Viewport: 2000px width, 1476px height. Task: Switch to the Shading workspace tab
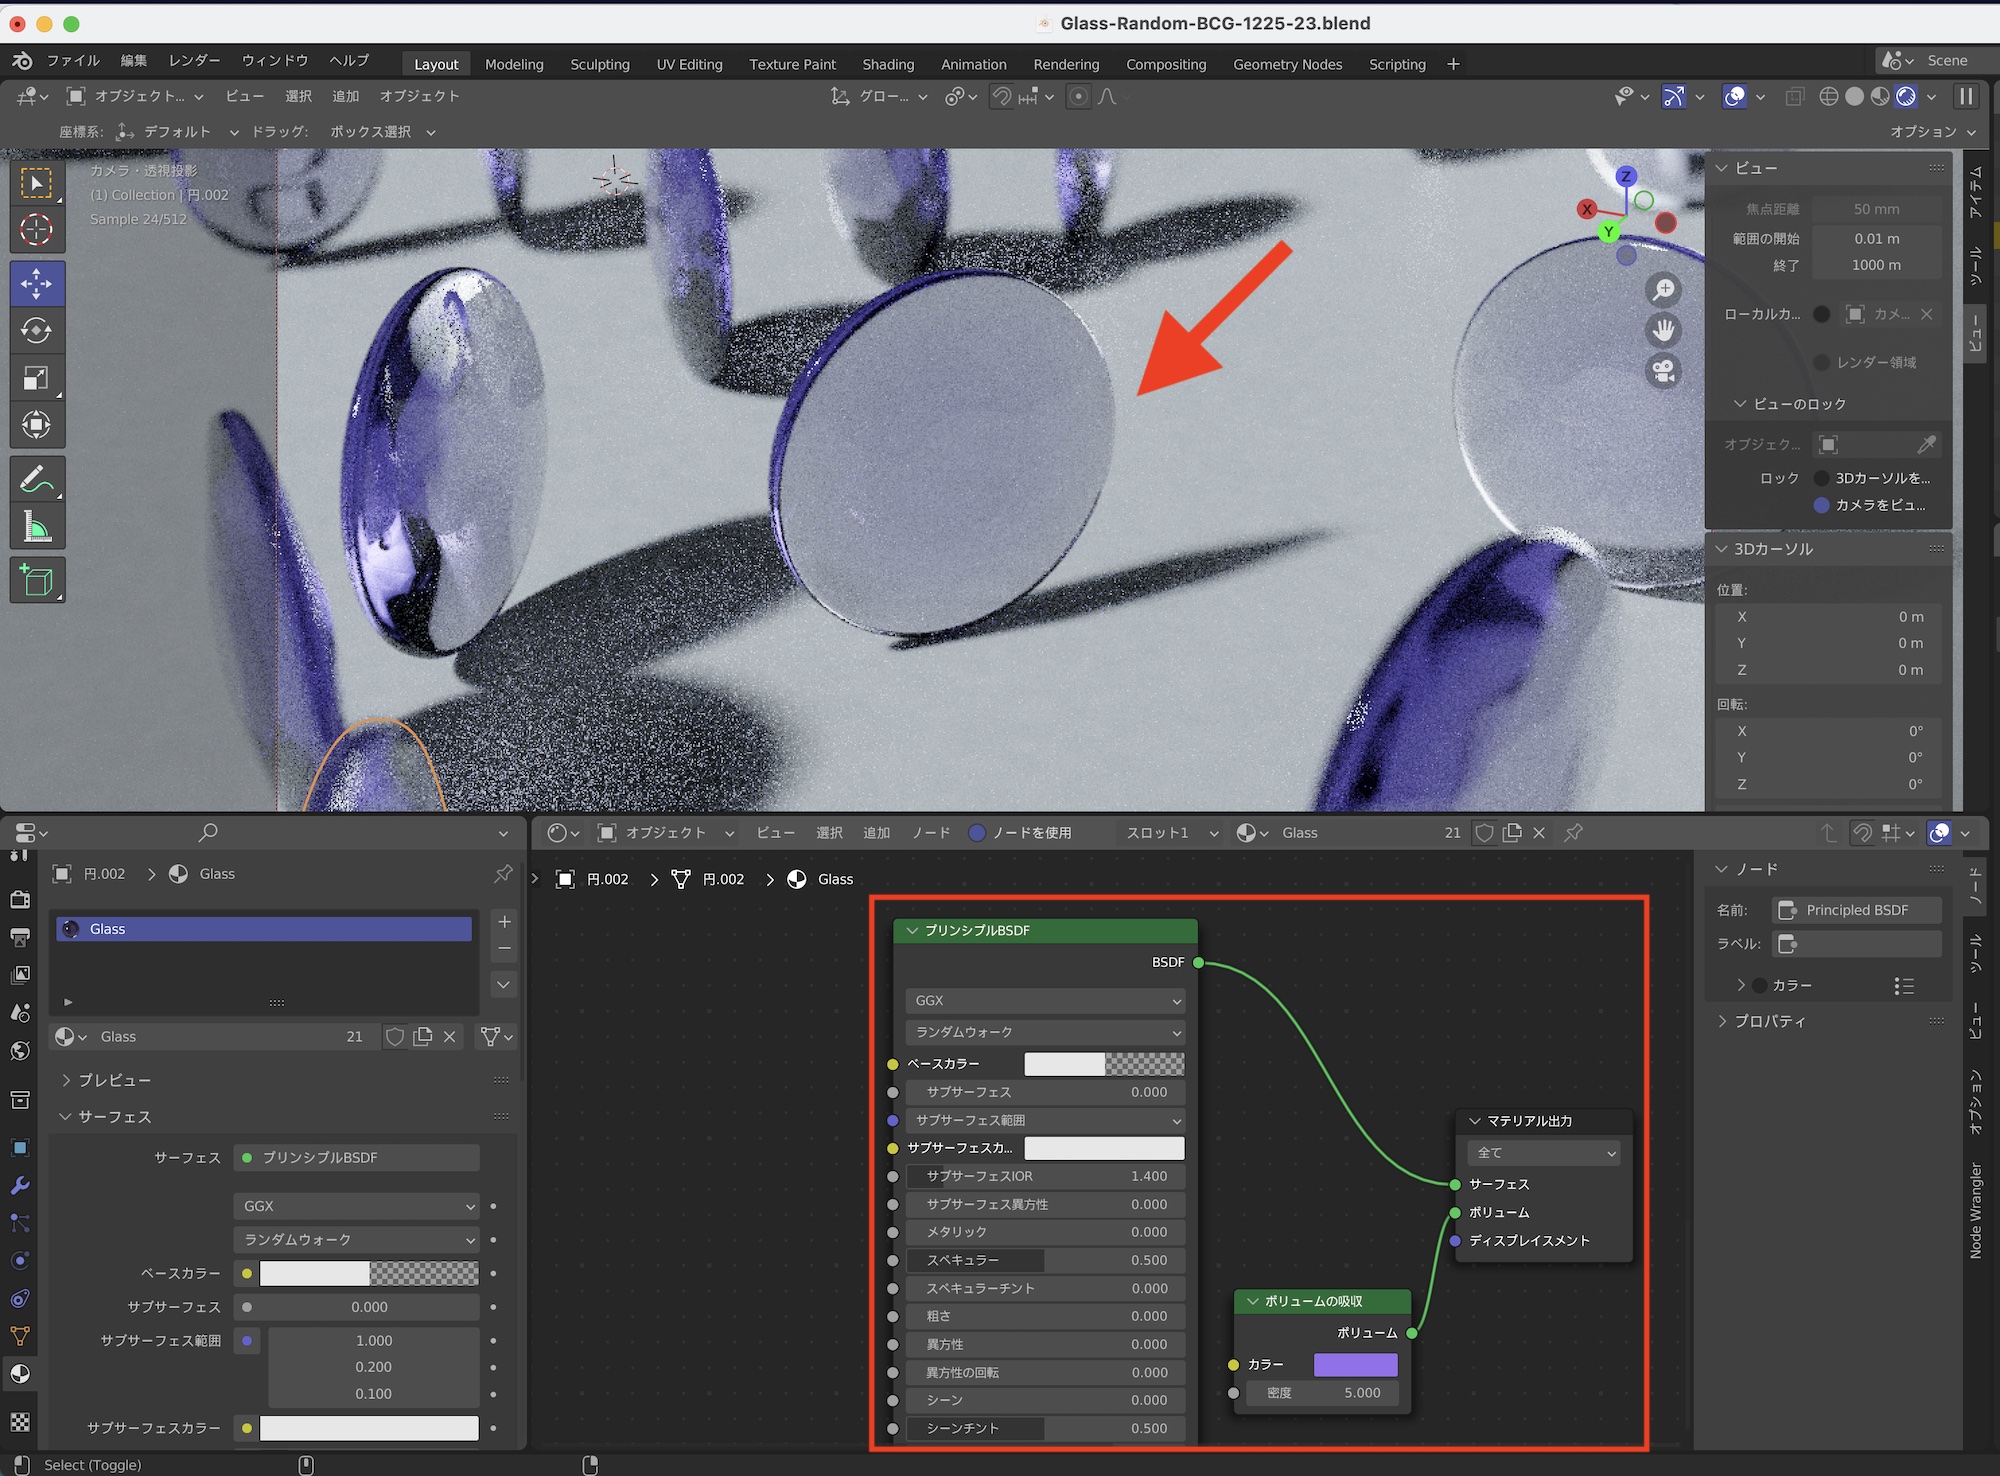pos(887,64)
